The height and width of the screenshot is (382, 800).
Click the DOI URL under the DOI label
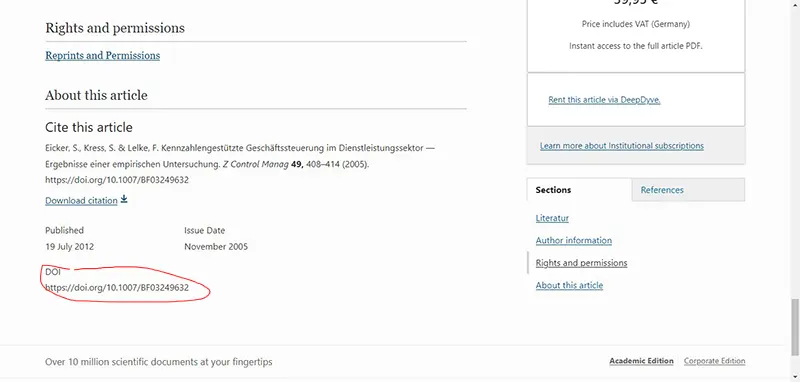(117, 288)
